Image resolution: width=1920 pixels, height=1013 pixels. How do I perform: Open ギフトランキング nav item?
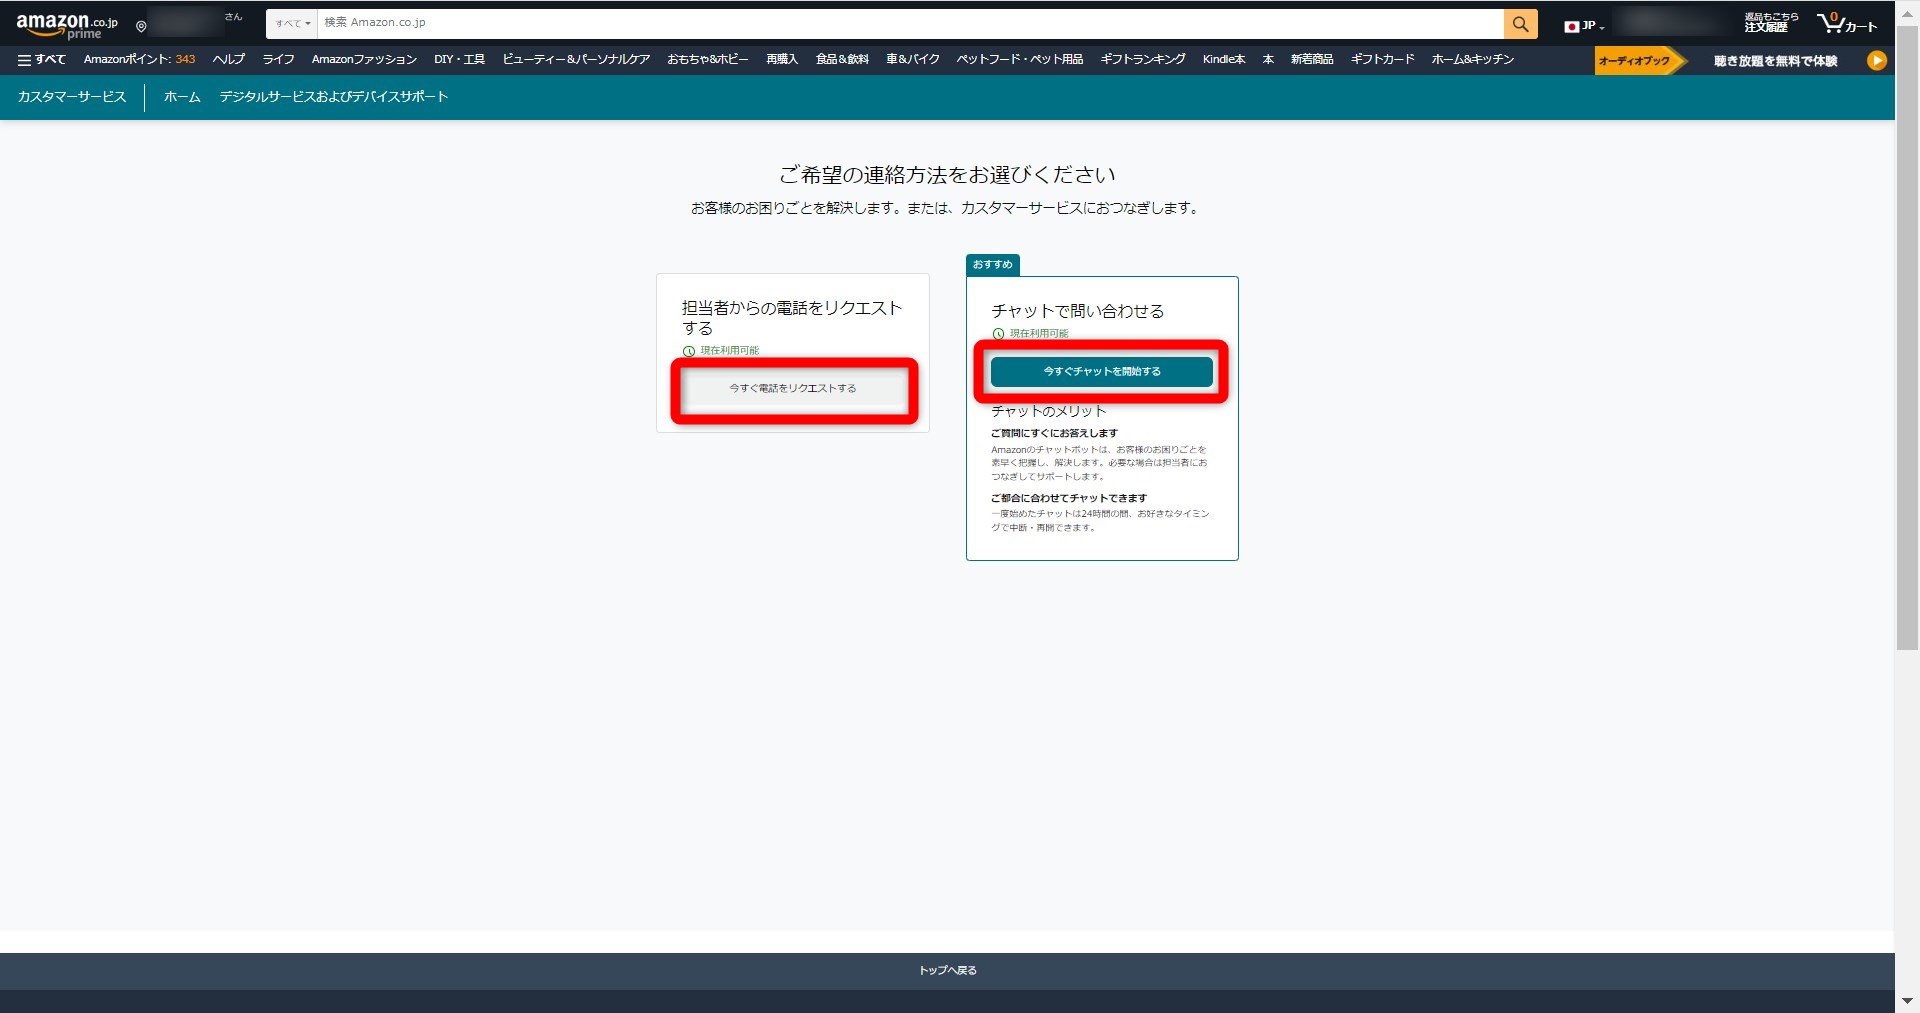pos(1143,60)
